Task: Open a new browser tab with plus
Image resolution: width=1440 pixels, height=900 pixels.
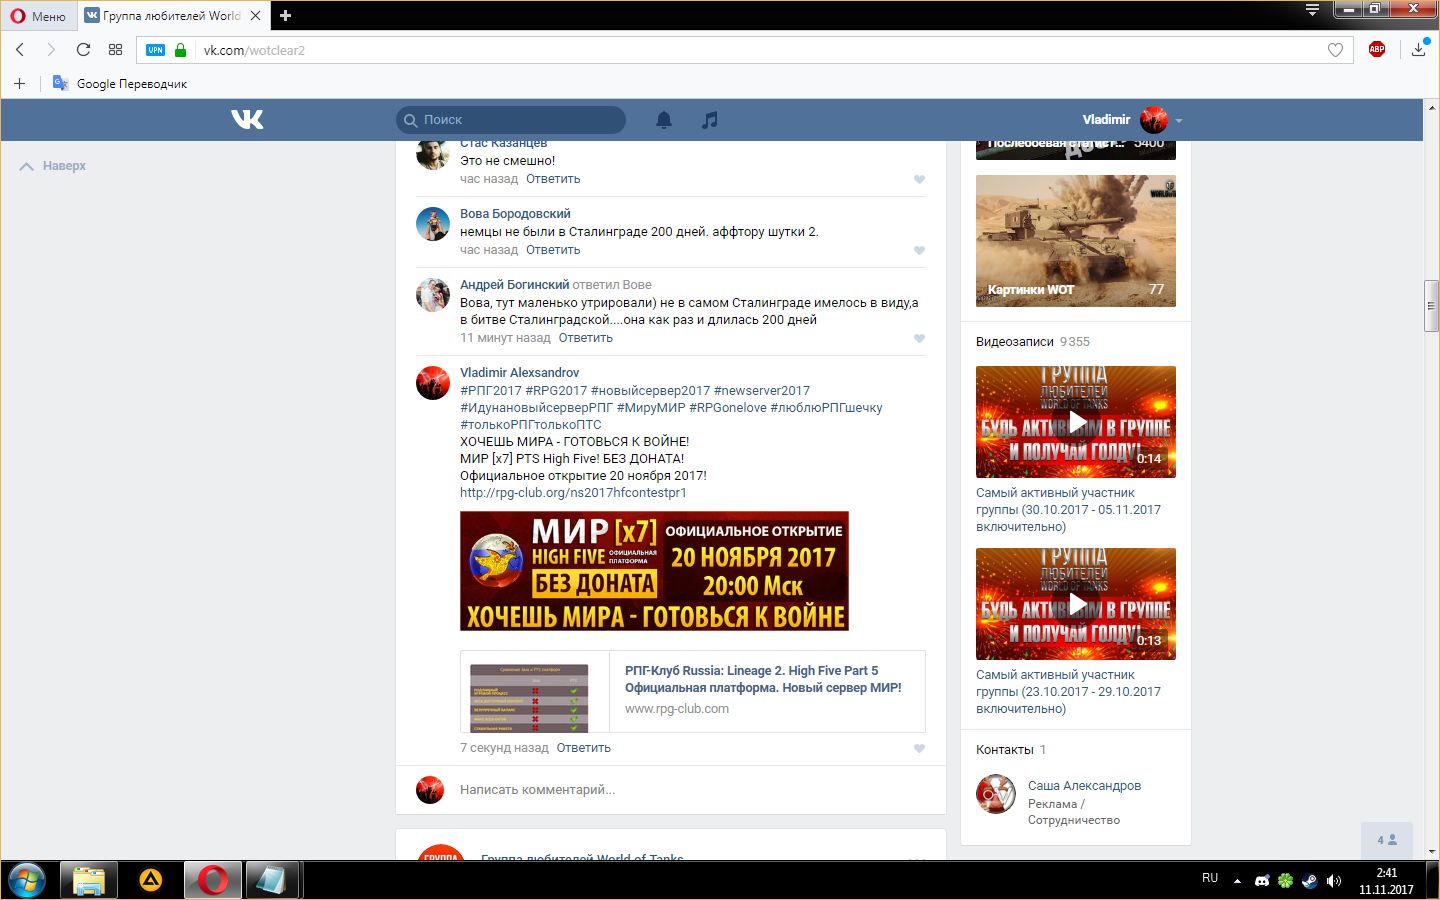Action: [285, 16]
